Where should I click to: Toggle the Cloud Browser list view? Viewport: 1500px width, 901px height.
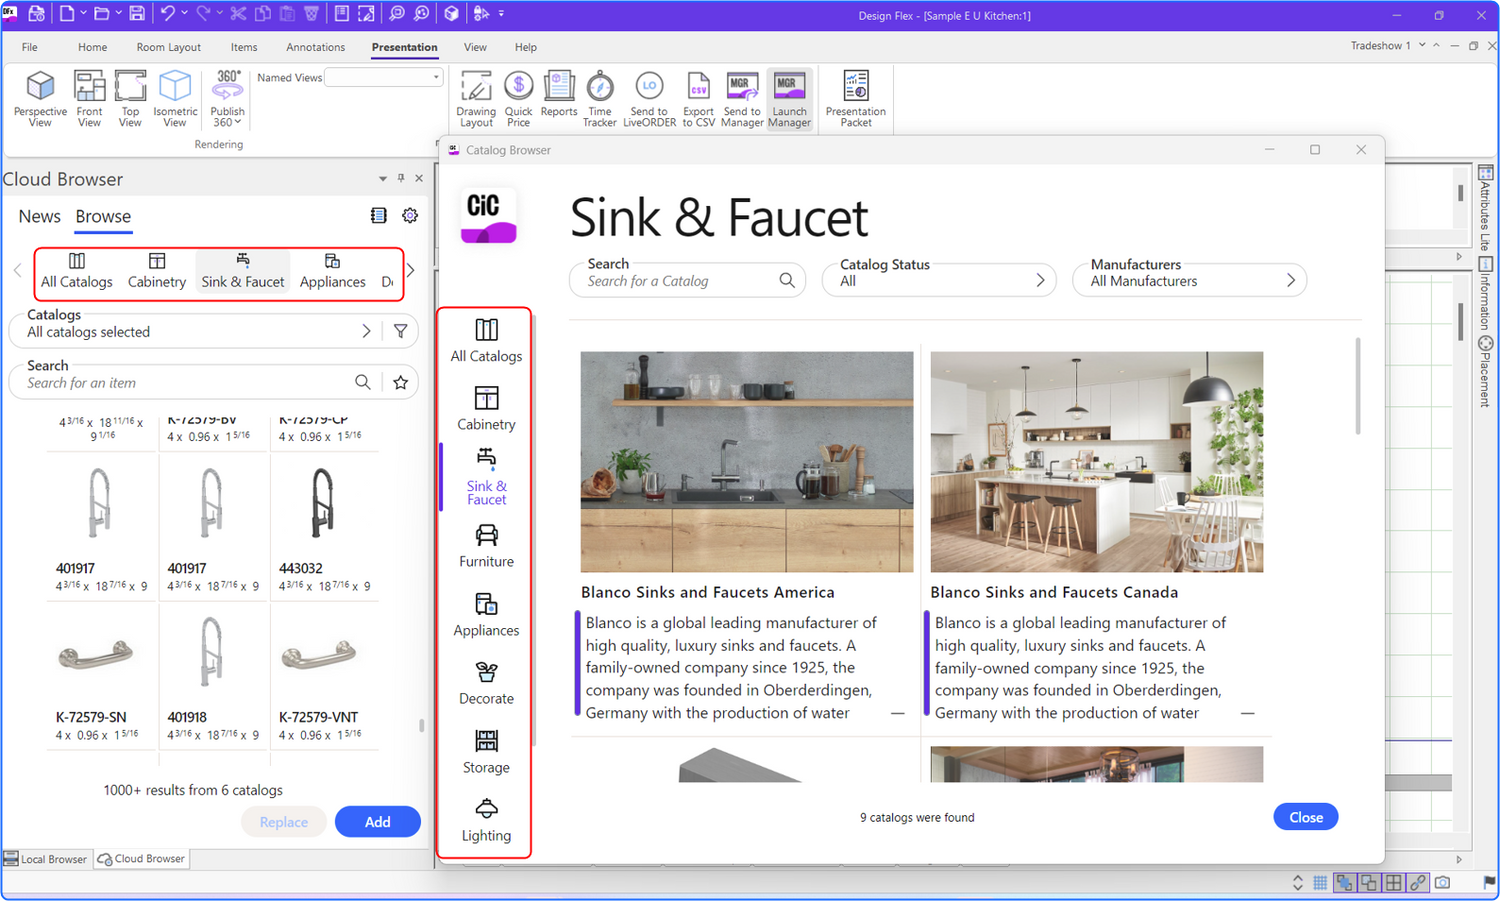coord(378,216)
